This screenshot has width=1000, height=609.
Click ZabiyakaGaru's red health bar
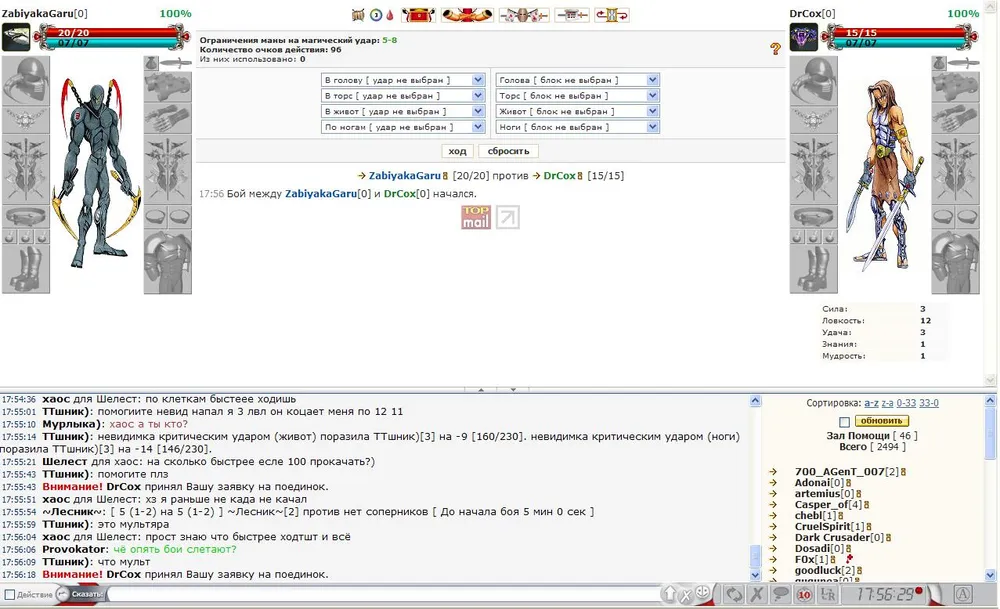(110, 32)
